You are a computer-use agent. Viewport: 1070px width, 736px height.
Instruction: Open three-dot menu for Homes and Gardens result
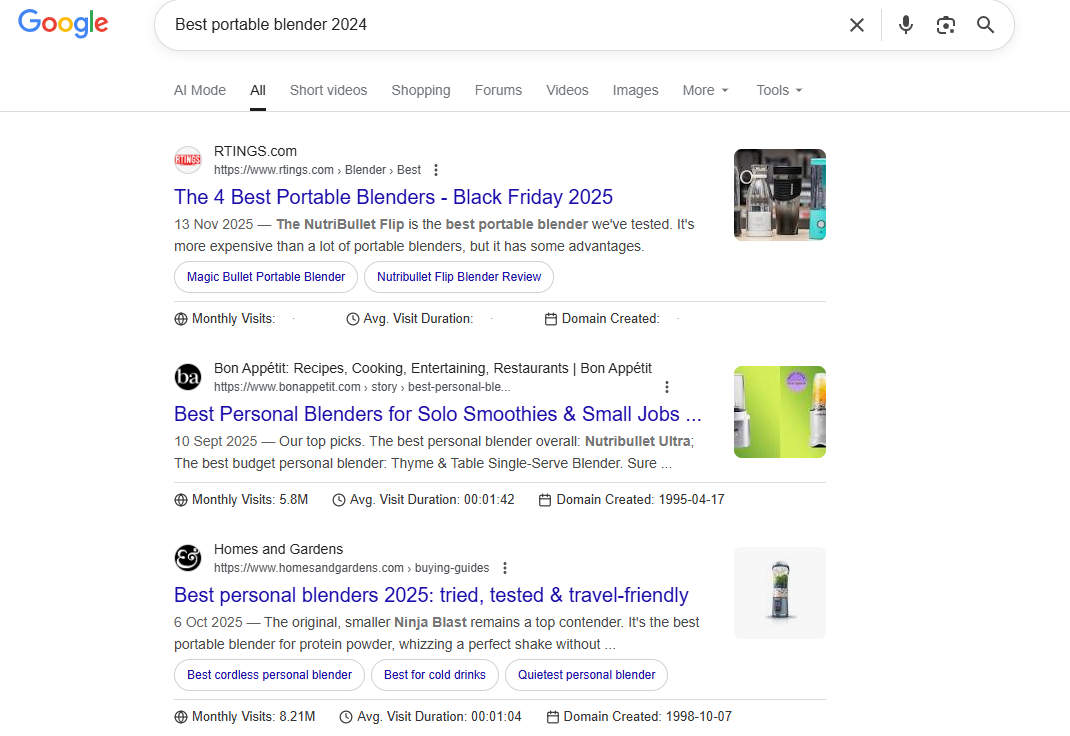tap(504, 568)
